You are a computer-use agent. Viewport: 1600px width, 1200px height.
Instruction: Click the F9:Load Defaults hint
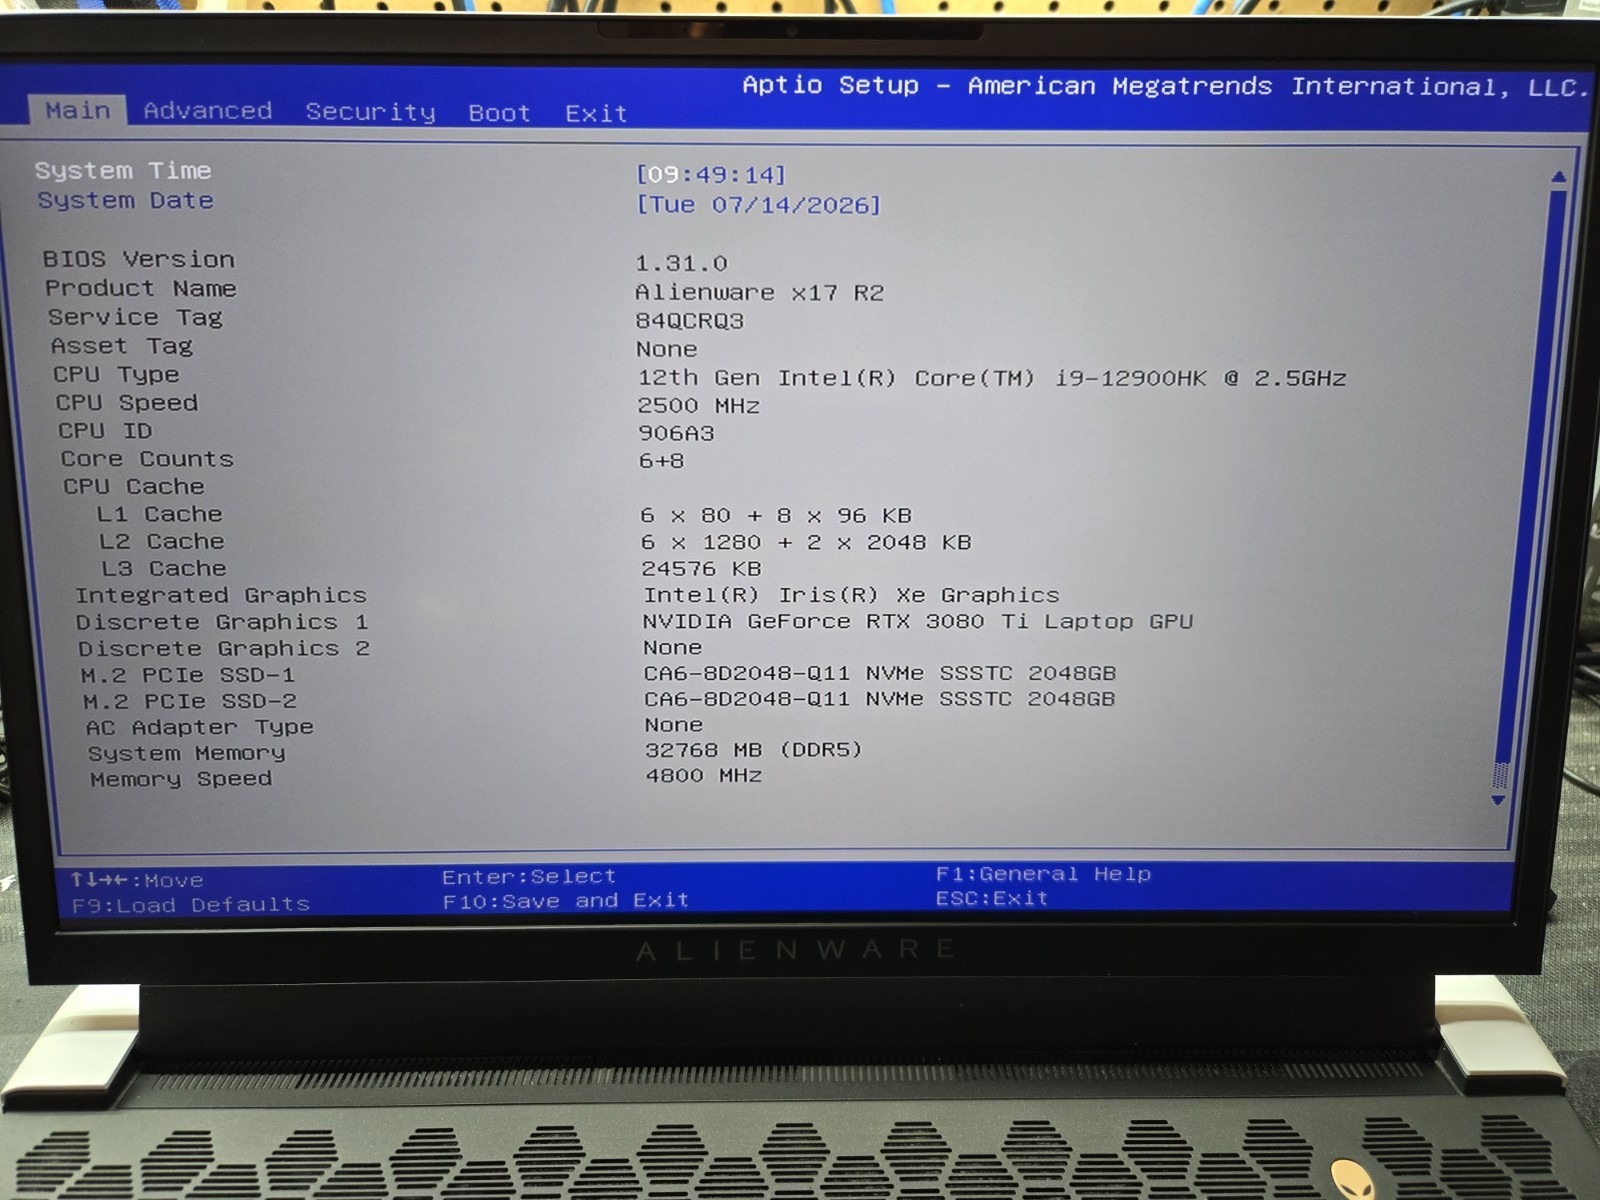coord(190,904)
